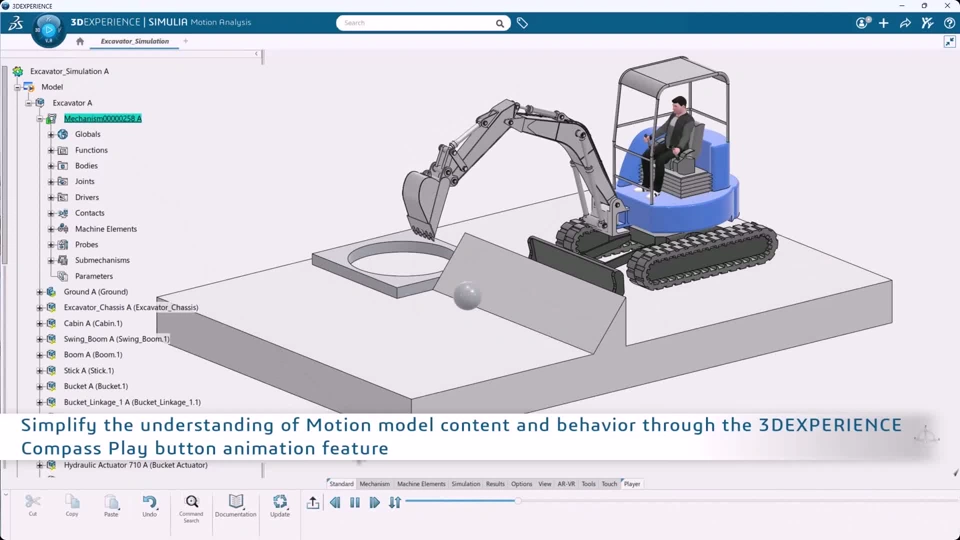Viewport: 960px width, 540px height.
Task: Open the Machine Elements toolbar tab
Action: (x=421, y=484)
